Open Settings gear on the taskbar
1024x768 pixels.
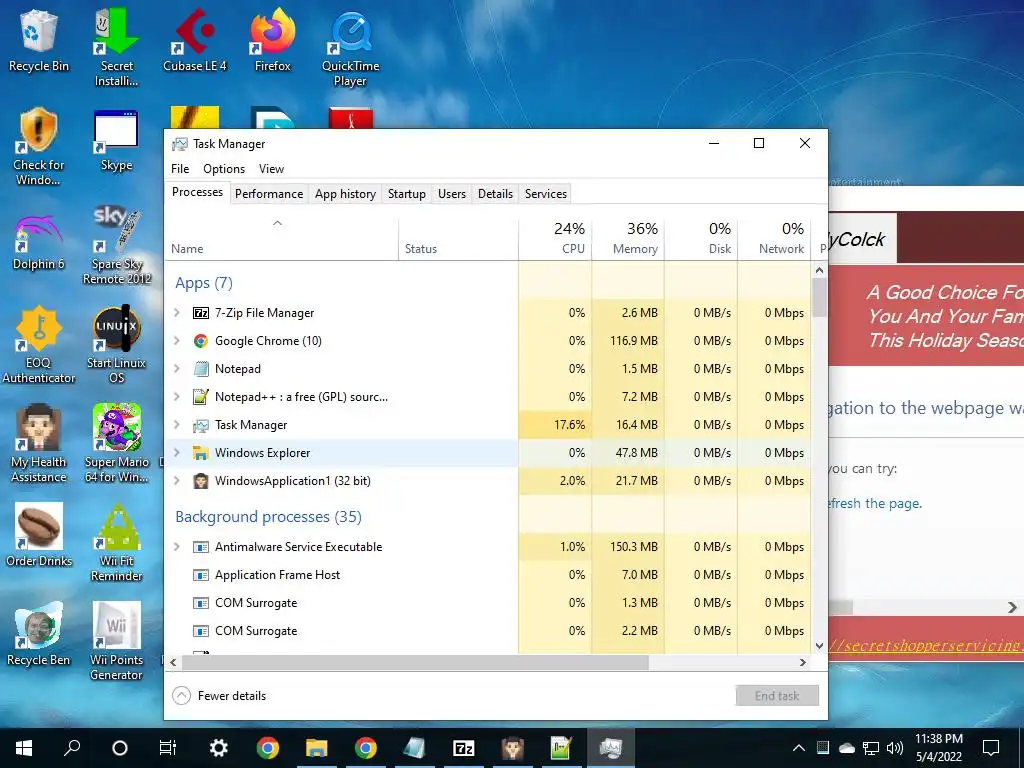pos(218,748)
